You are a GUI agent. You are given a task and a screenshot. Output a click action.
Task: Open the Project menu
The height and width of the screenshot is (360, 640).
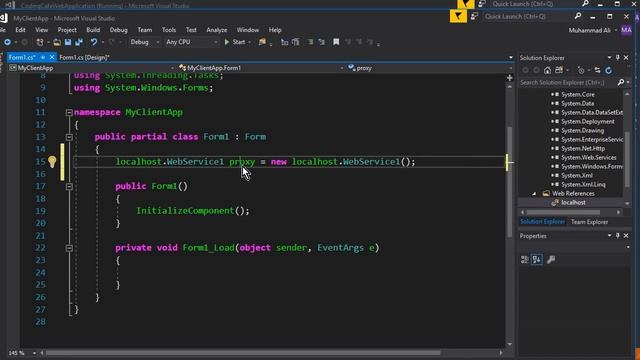click(x=67, y=30)
